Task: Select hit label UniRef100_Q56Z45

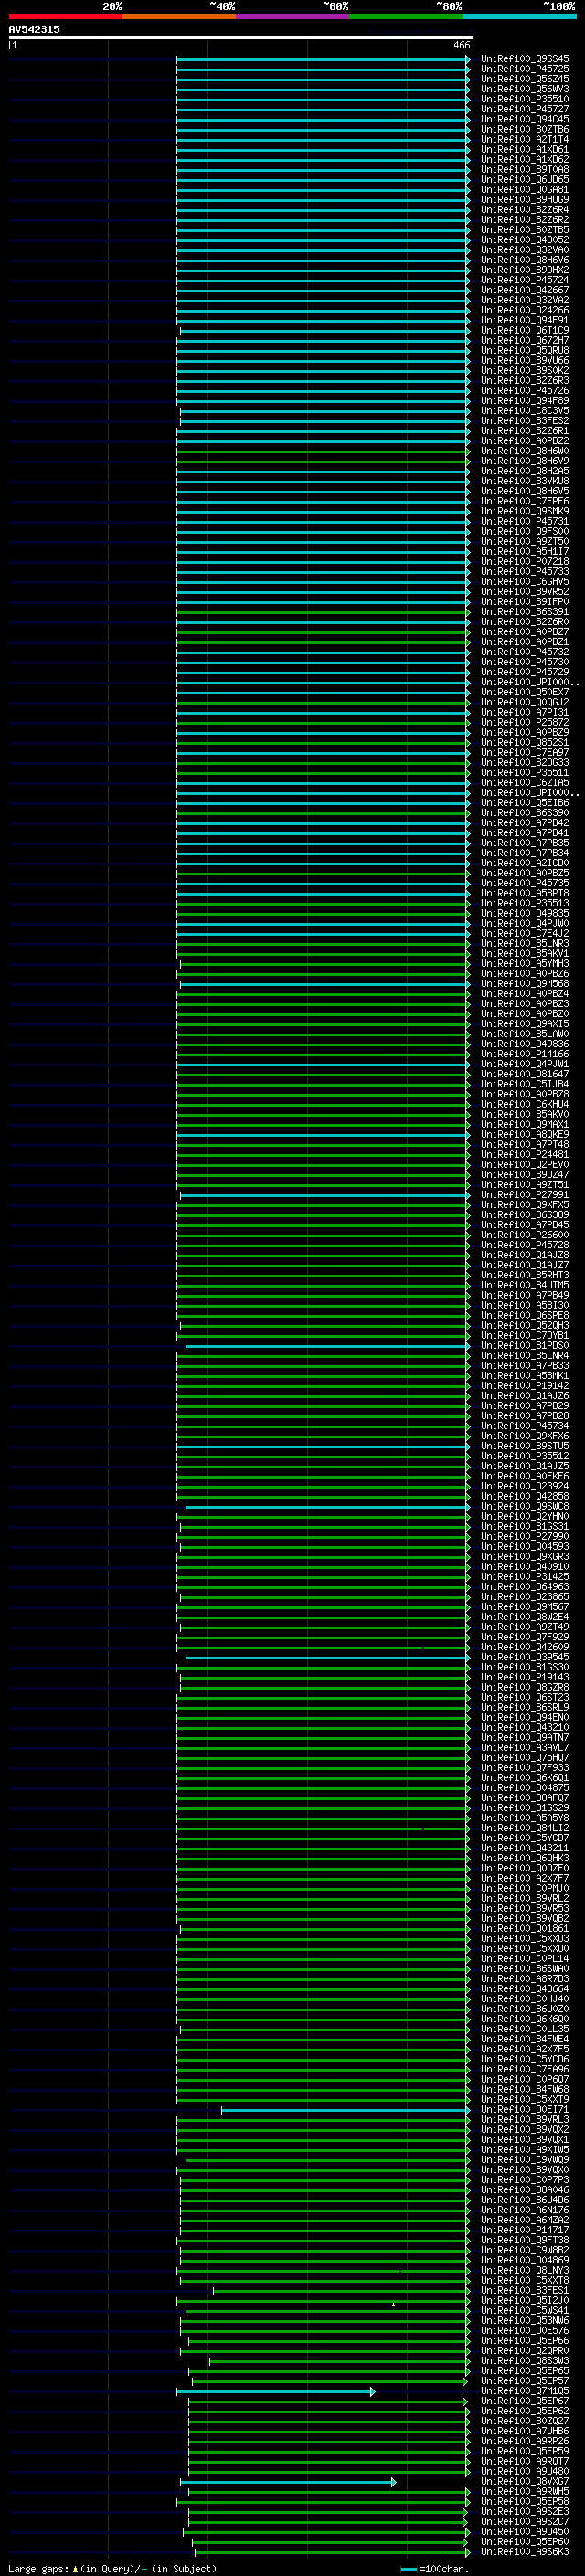Action: coord(525,79)
